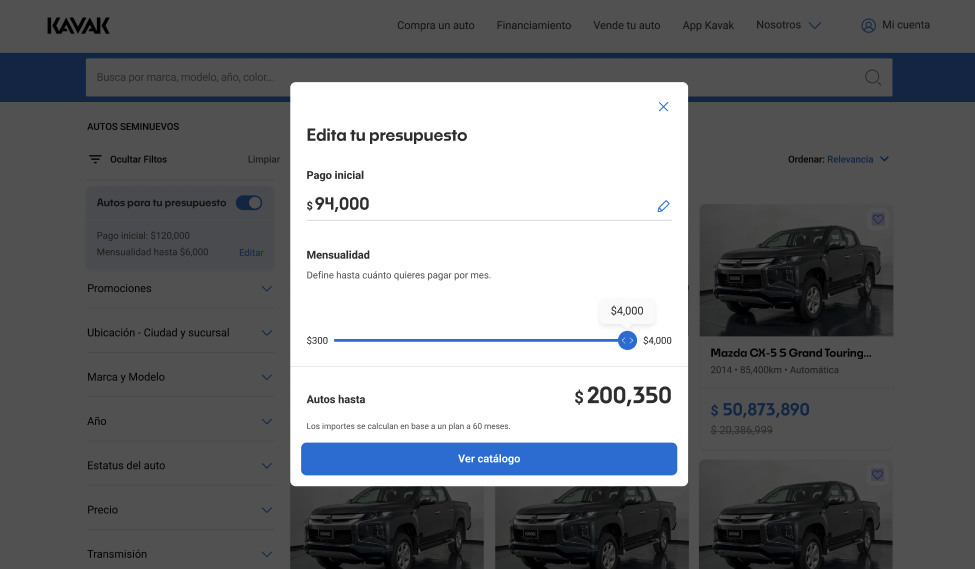Click the Mi cuenta user icon

click(x=868, y=26)
